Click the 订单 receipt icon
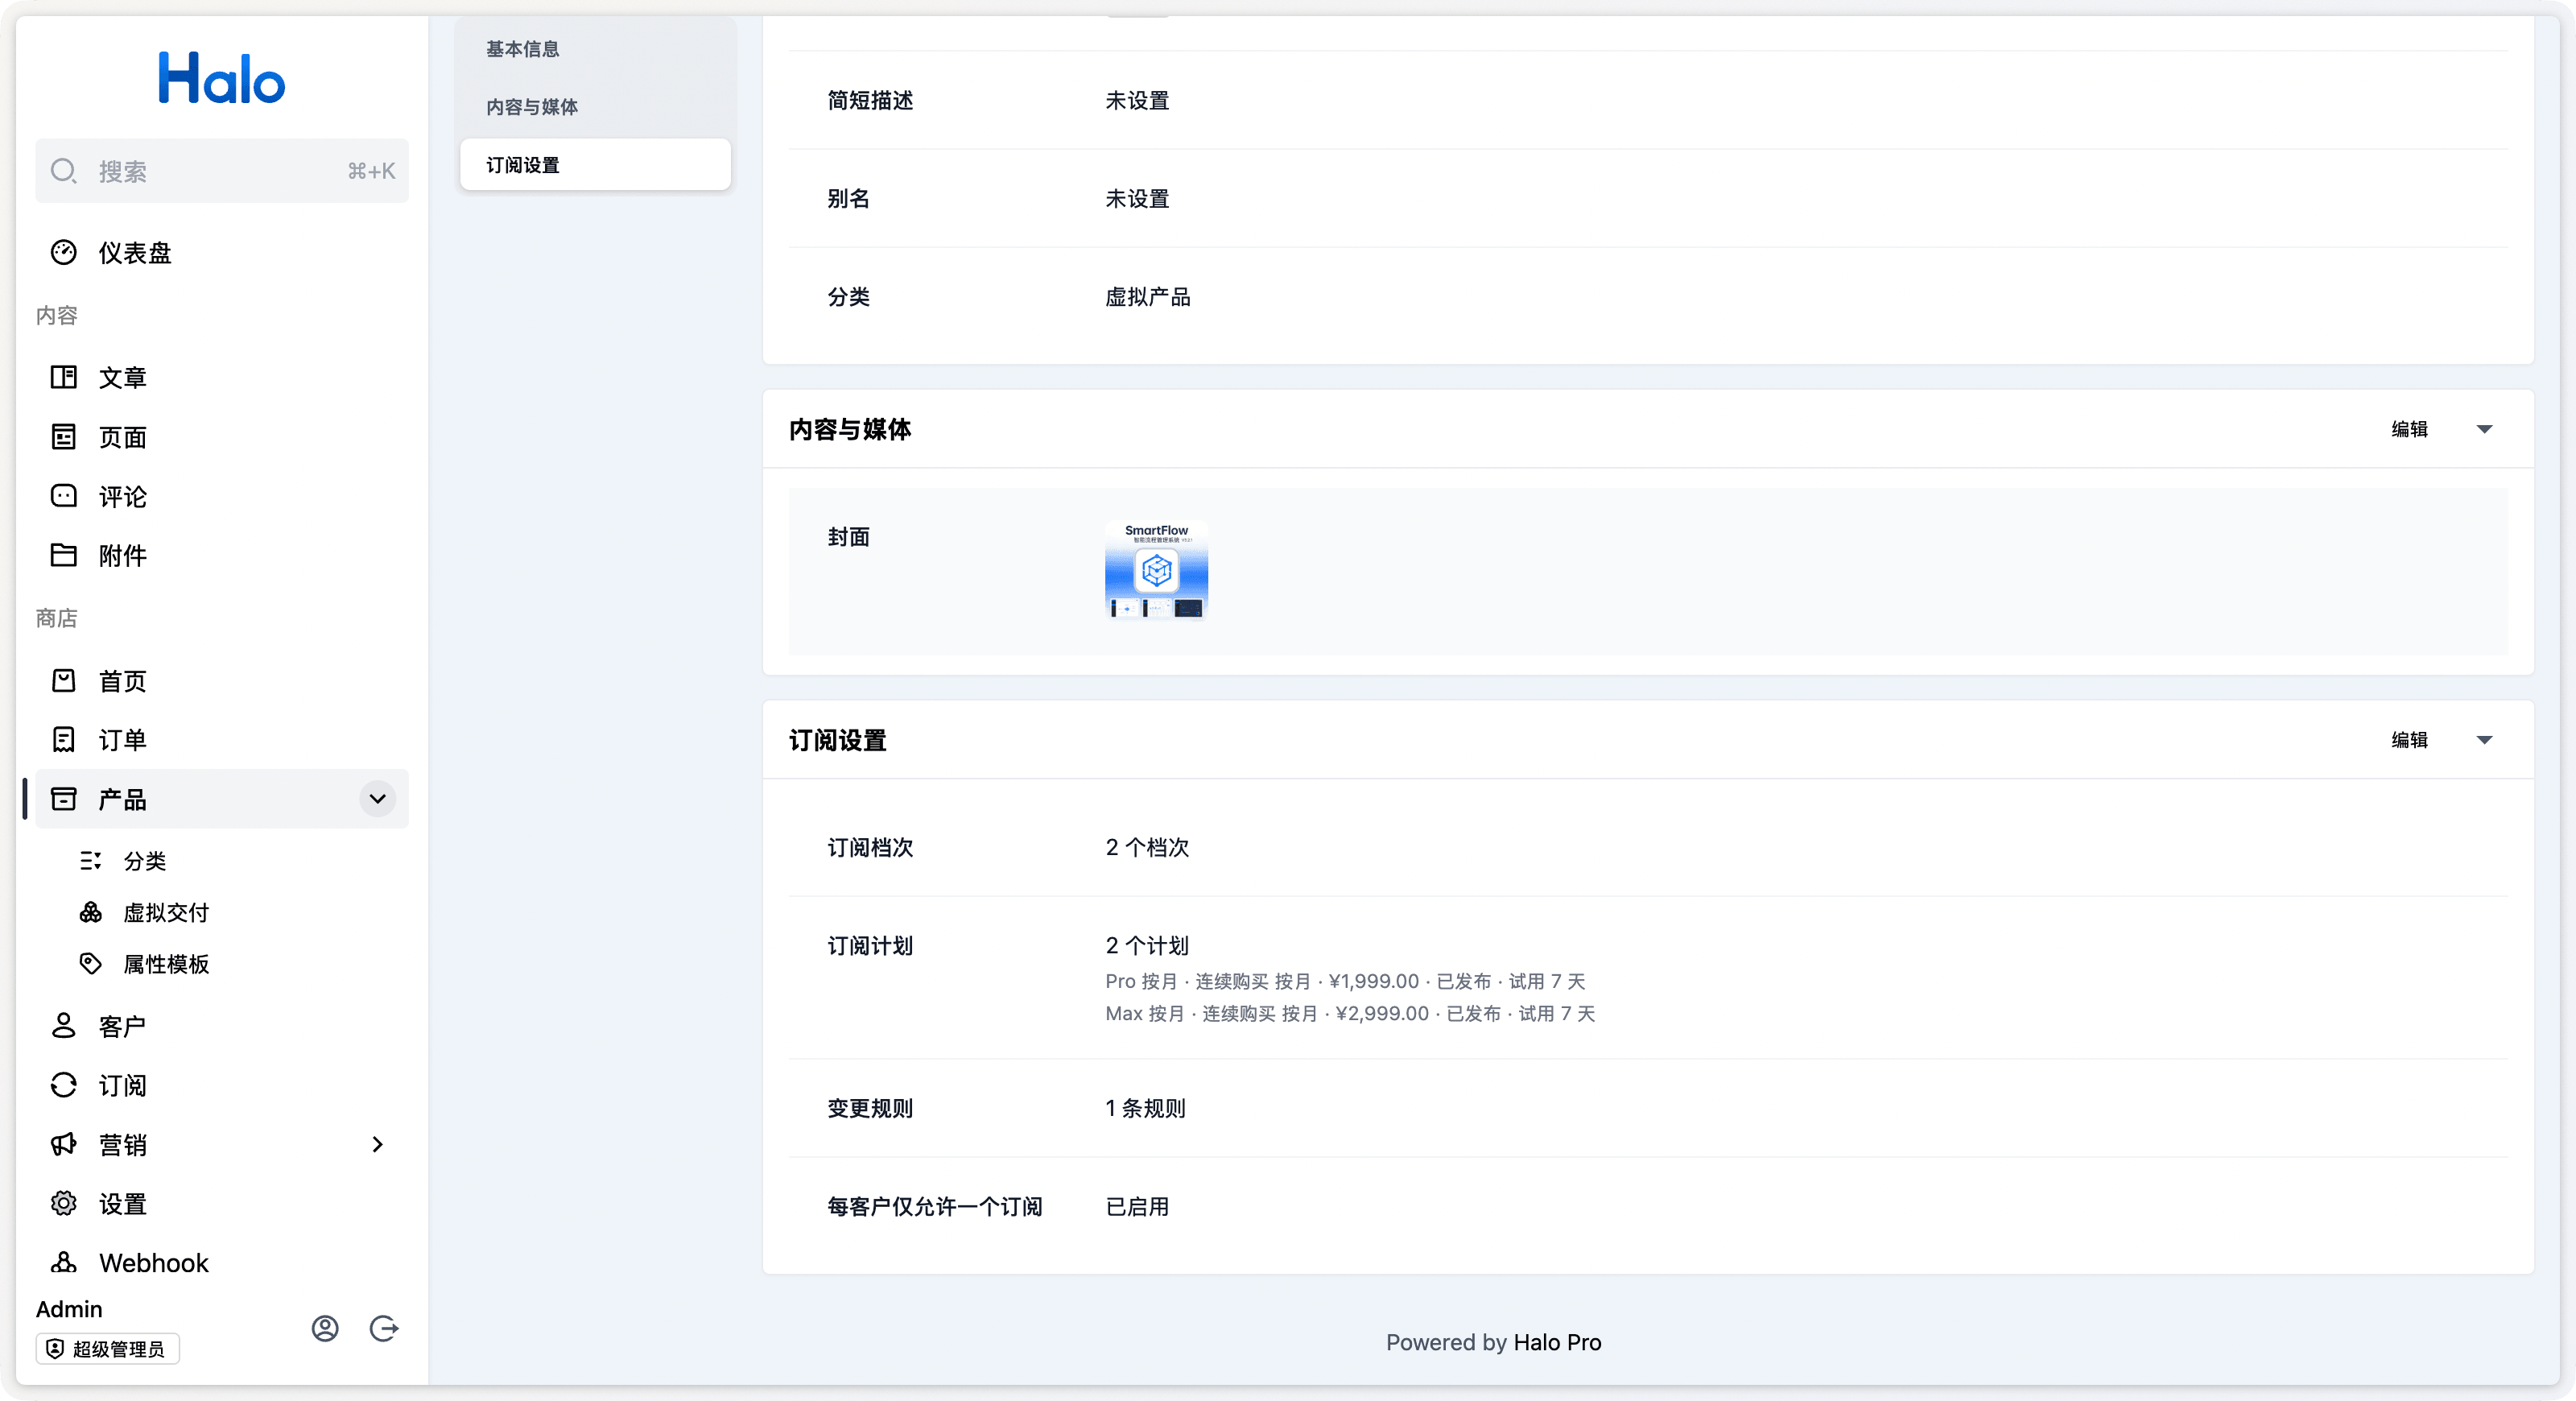Viewport: 2576px width, 1401px height. [x=63, y=740]
